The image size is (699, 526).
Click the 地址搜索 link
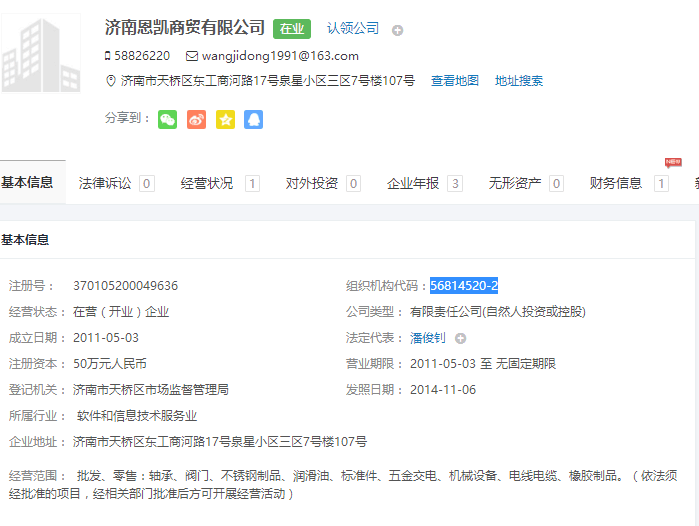(x=519, y=81)
